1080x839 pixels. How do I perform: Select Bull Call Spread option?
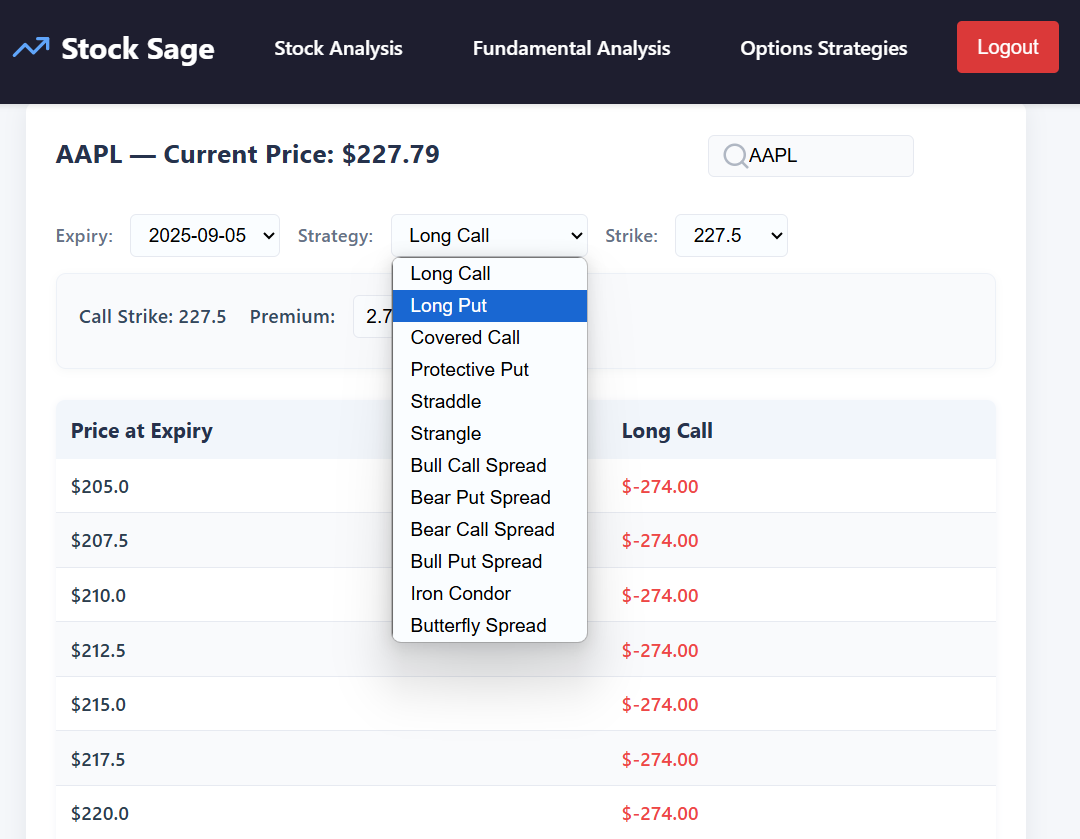[x=490, y=466]
